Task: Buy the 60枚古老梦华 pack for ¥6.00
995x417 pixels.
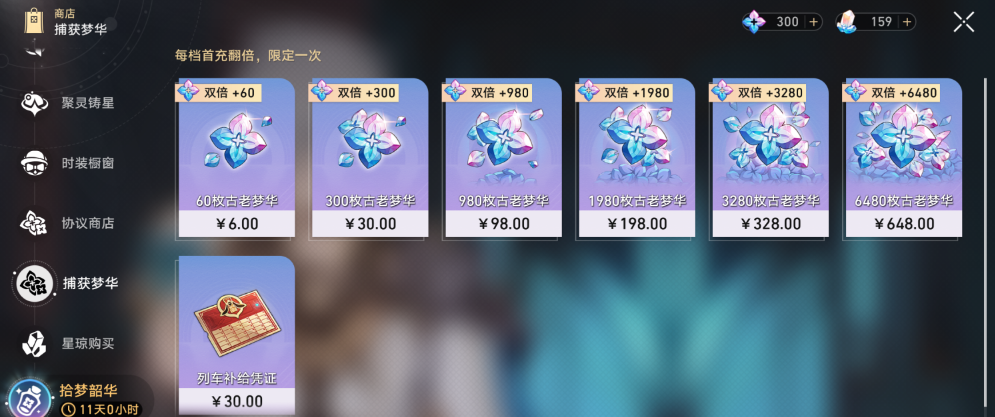Action: pos(237,159)
